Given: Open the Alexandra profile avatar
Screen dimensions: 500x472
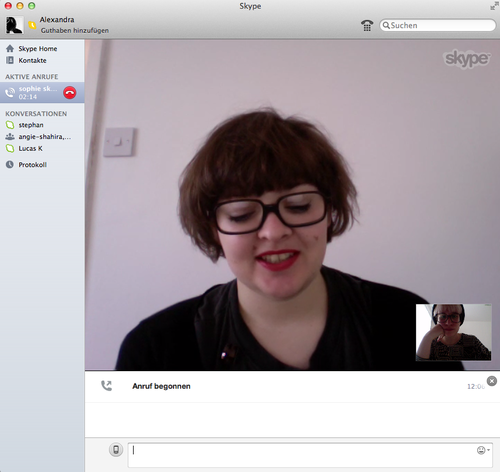Looking at the screenshot, I should tap(14, 25).
